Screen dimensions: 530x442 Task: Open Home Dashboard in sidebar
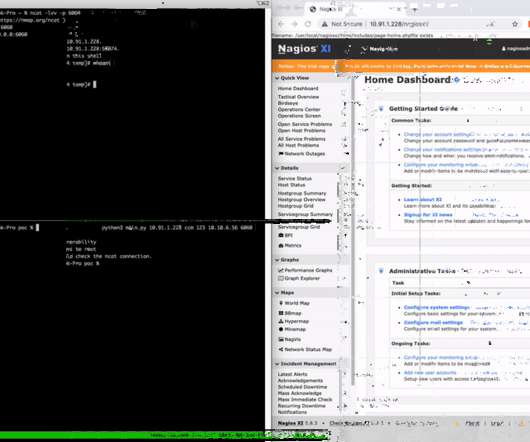pos(298,88)
